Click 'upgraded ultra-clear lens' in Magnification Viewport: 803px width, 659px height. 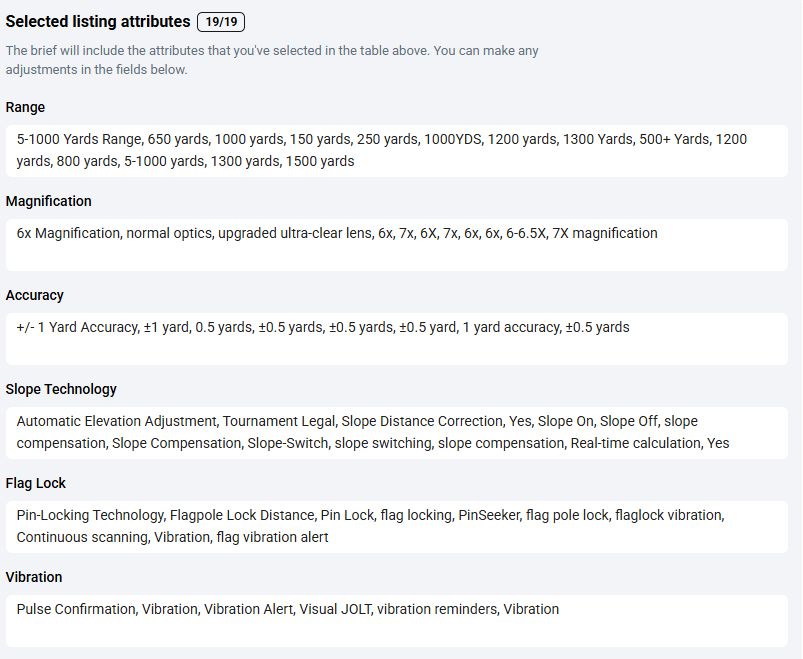[x=295, y=233]
